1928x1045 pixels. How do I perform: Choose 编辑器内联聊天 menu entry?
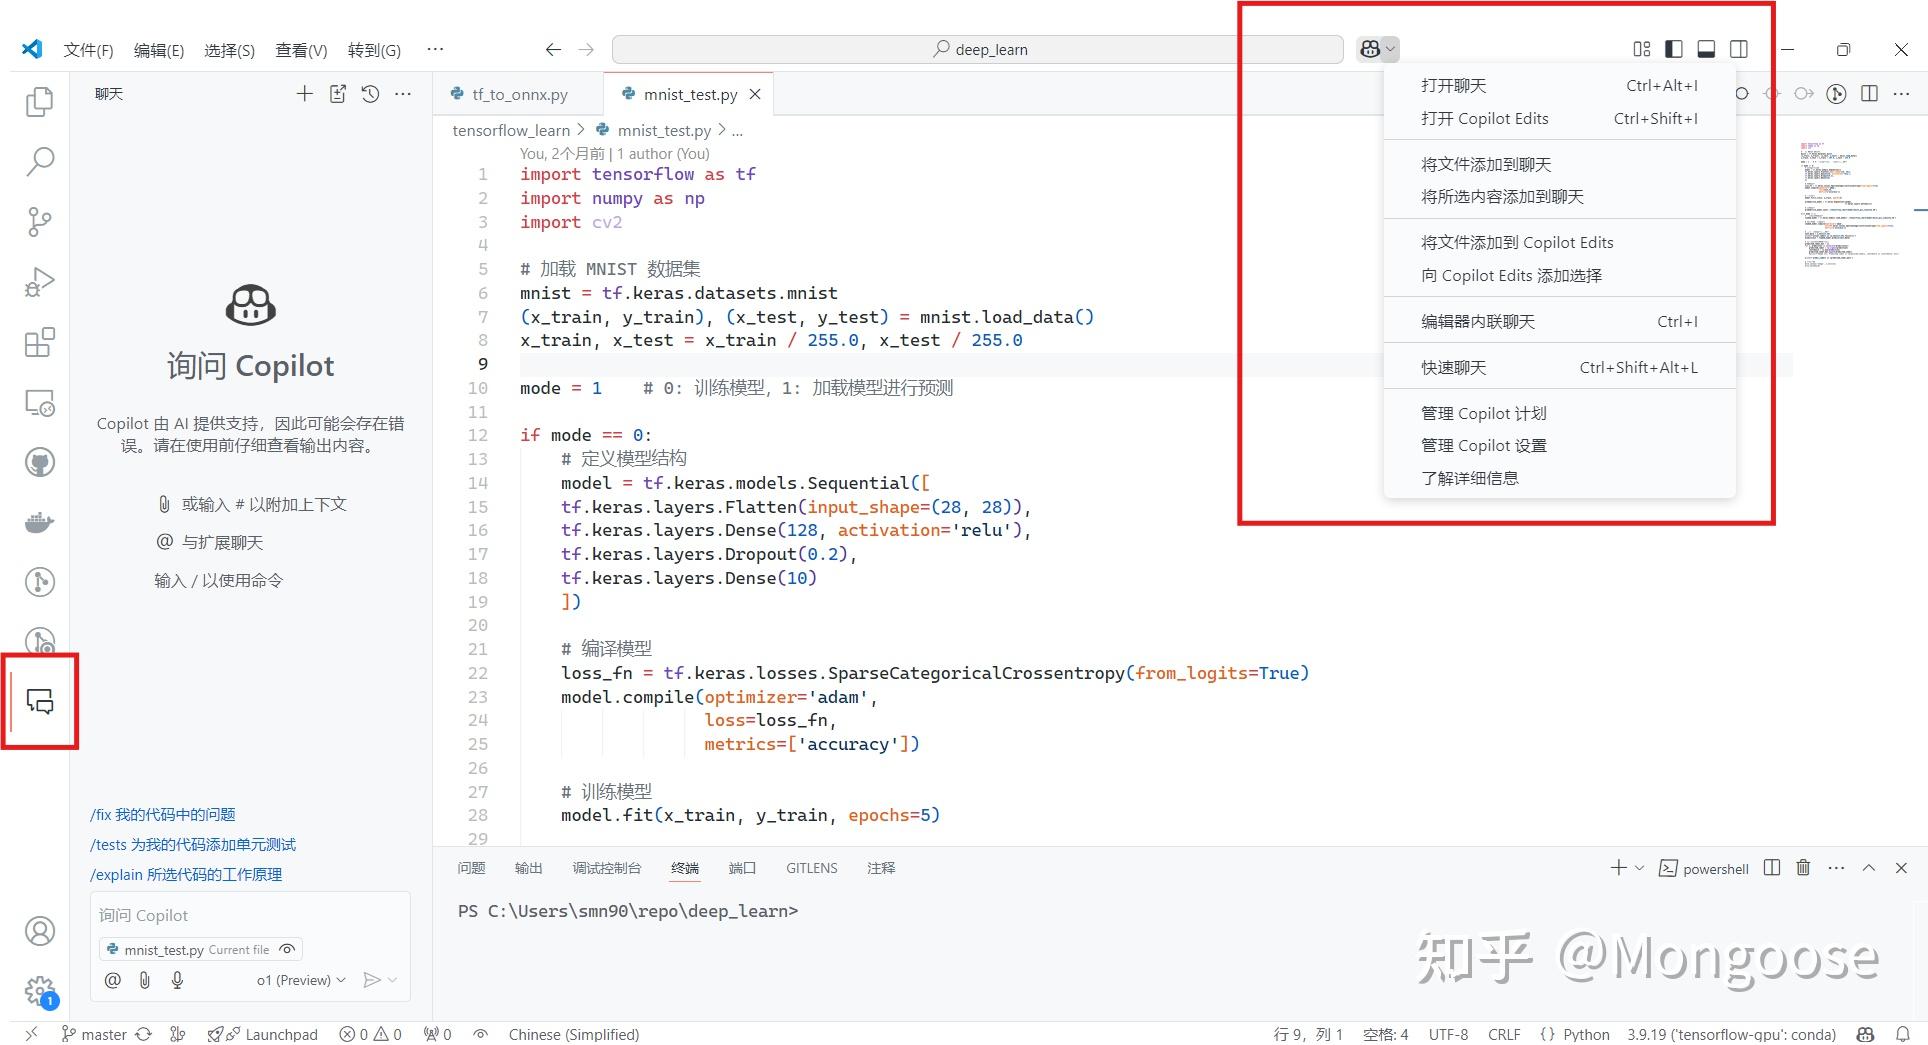(x=1559, y=321)
